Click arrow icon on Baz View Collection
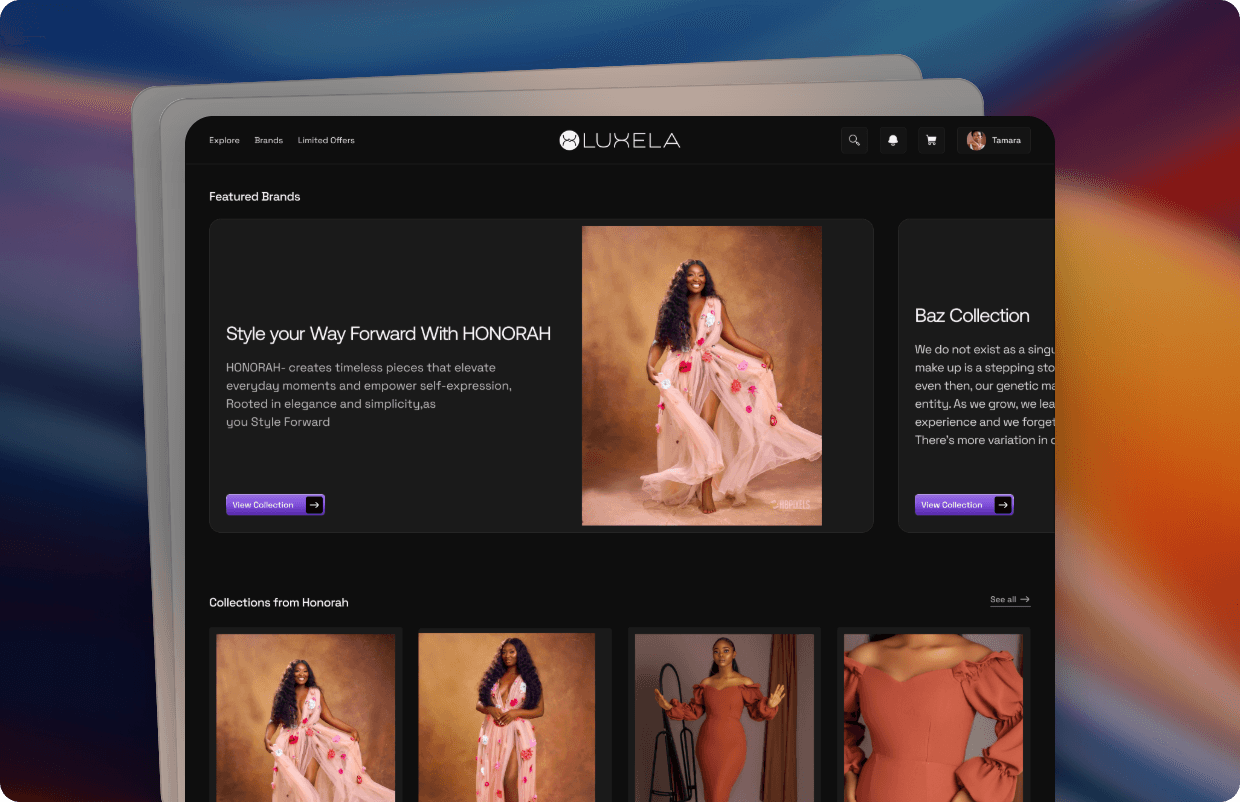 [1002, 505]
